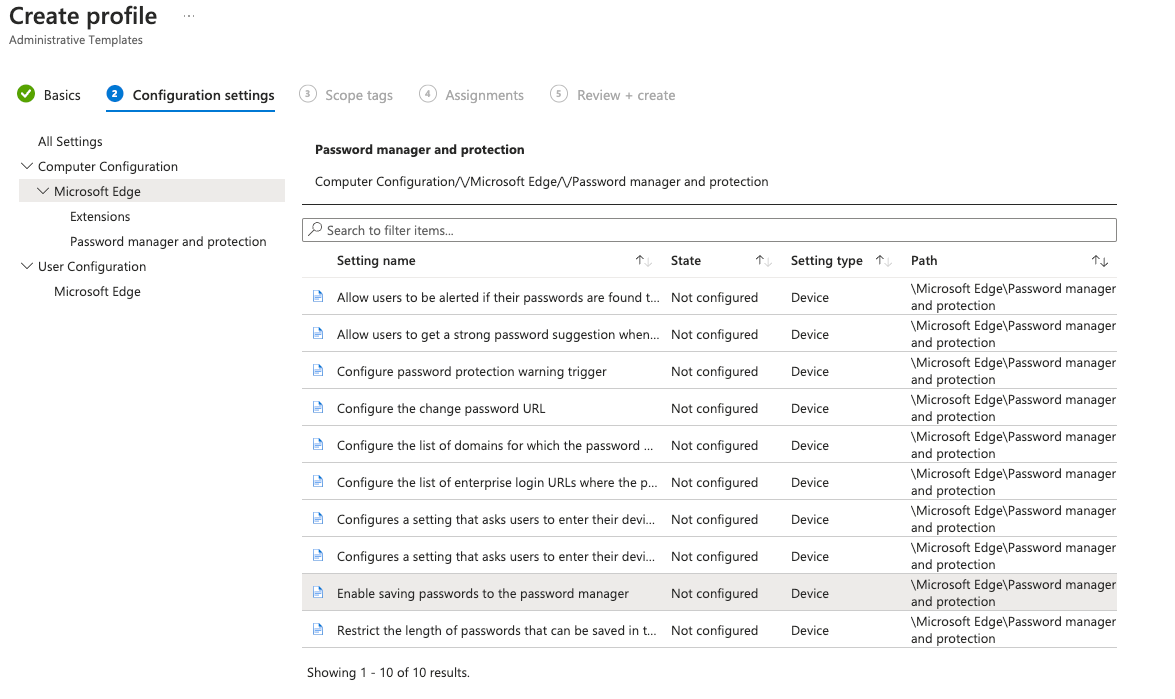Click the bold 'Password manager and protection' heading

[x=420, y=150]
